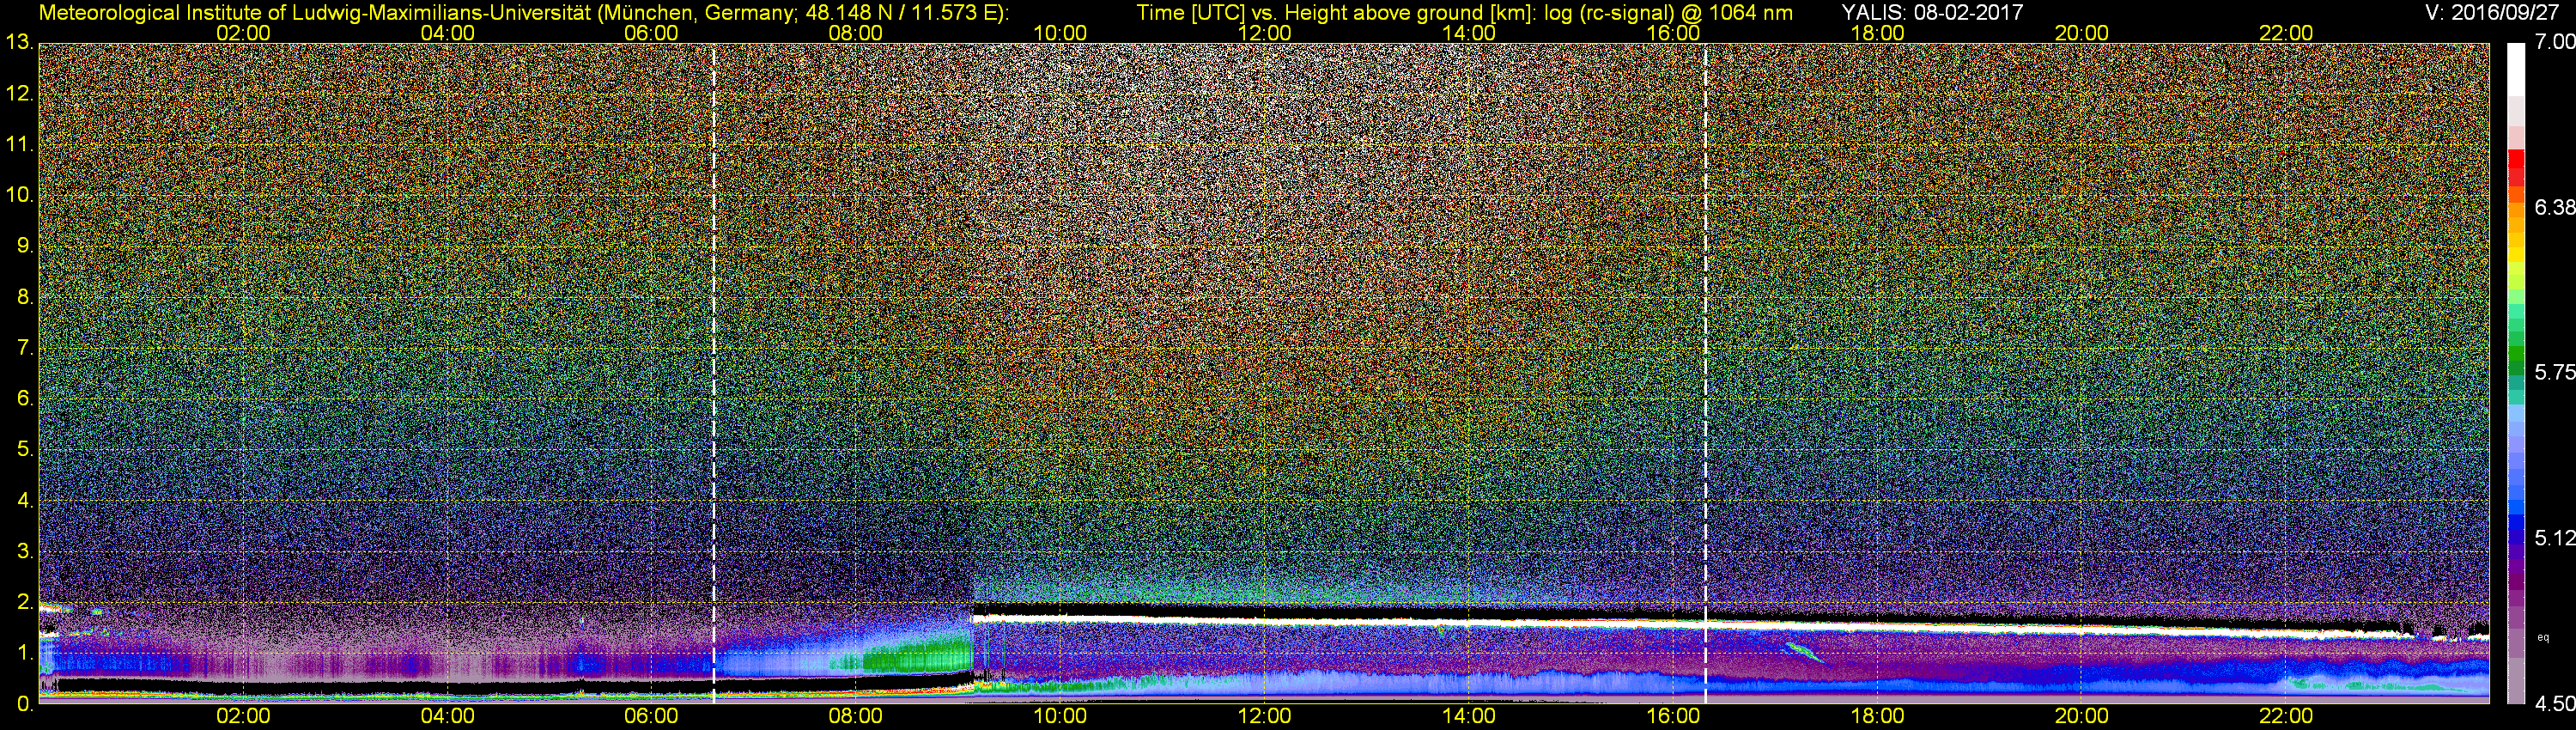This screenshot has width=2576, height=730.
Task: Click the 'V: 2016/09/27' version label
Action: coord(2490,13)
